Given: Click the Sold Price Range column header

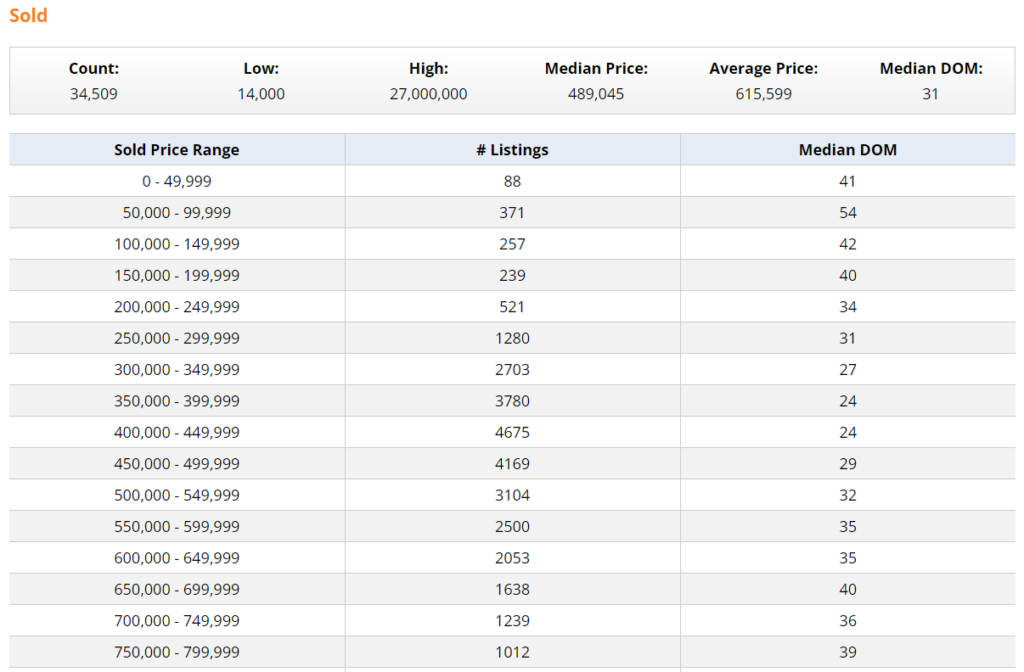Looking at the screenshot, I should tap(176, 150).
